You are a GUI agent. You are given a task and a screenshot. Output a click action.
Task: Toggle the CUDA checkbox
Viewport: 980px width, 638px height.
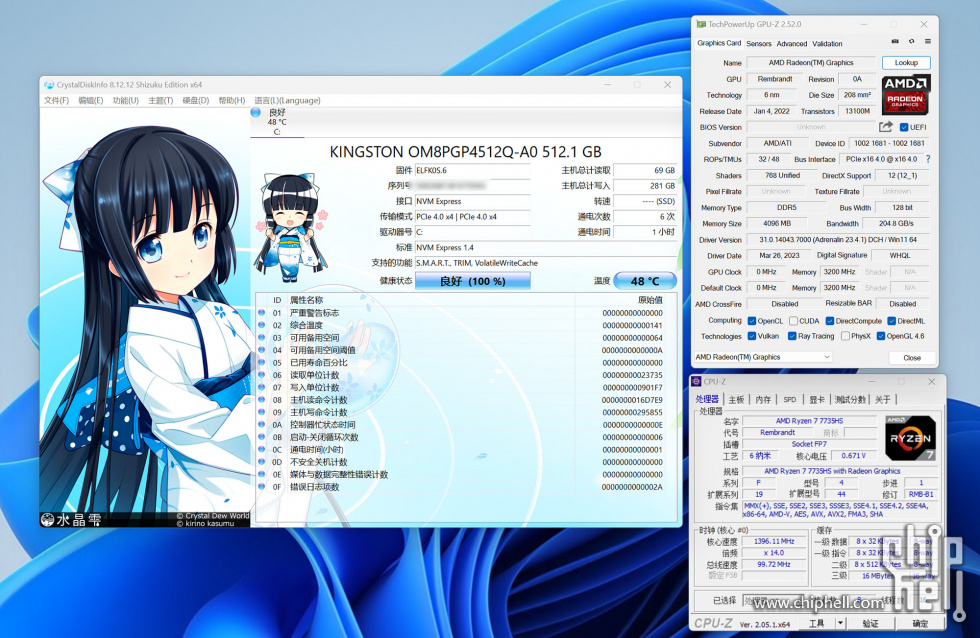(x=793, y=321)
